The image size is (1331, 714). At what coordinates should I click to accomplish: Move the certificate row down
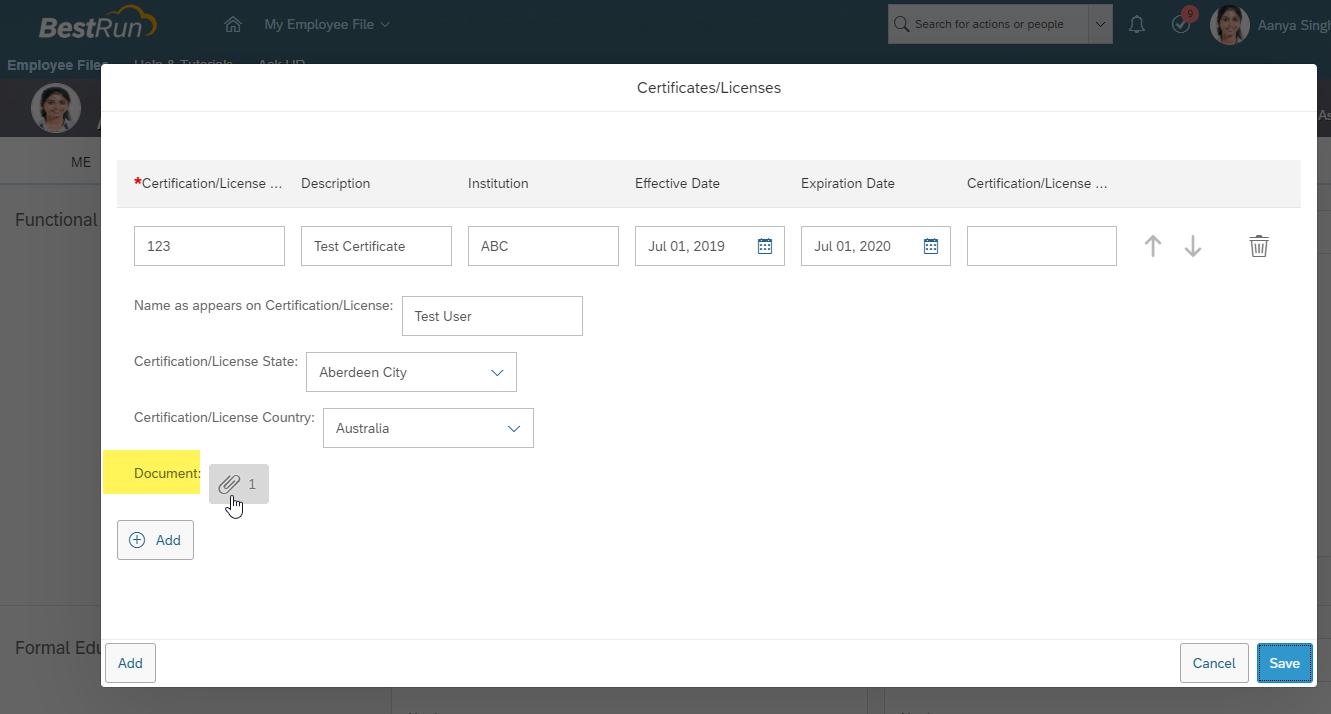click(1193, 246)
